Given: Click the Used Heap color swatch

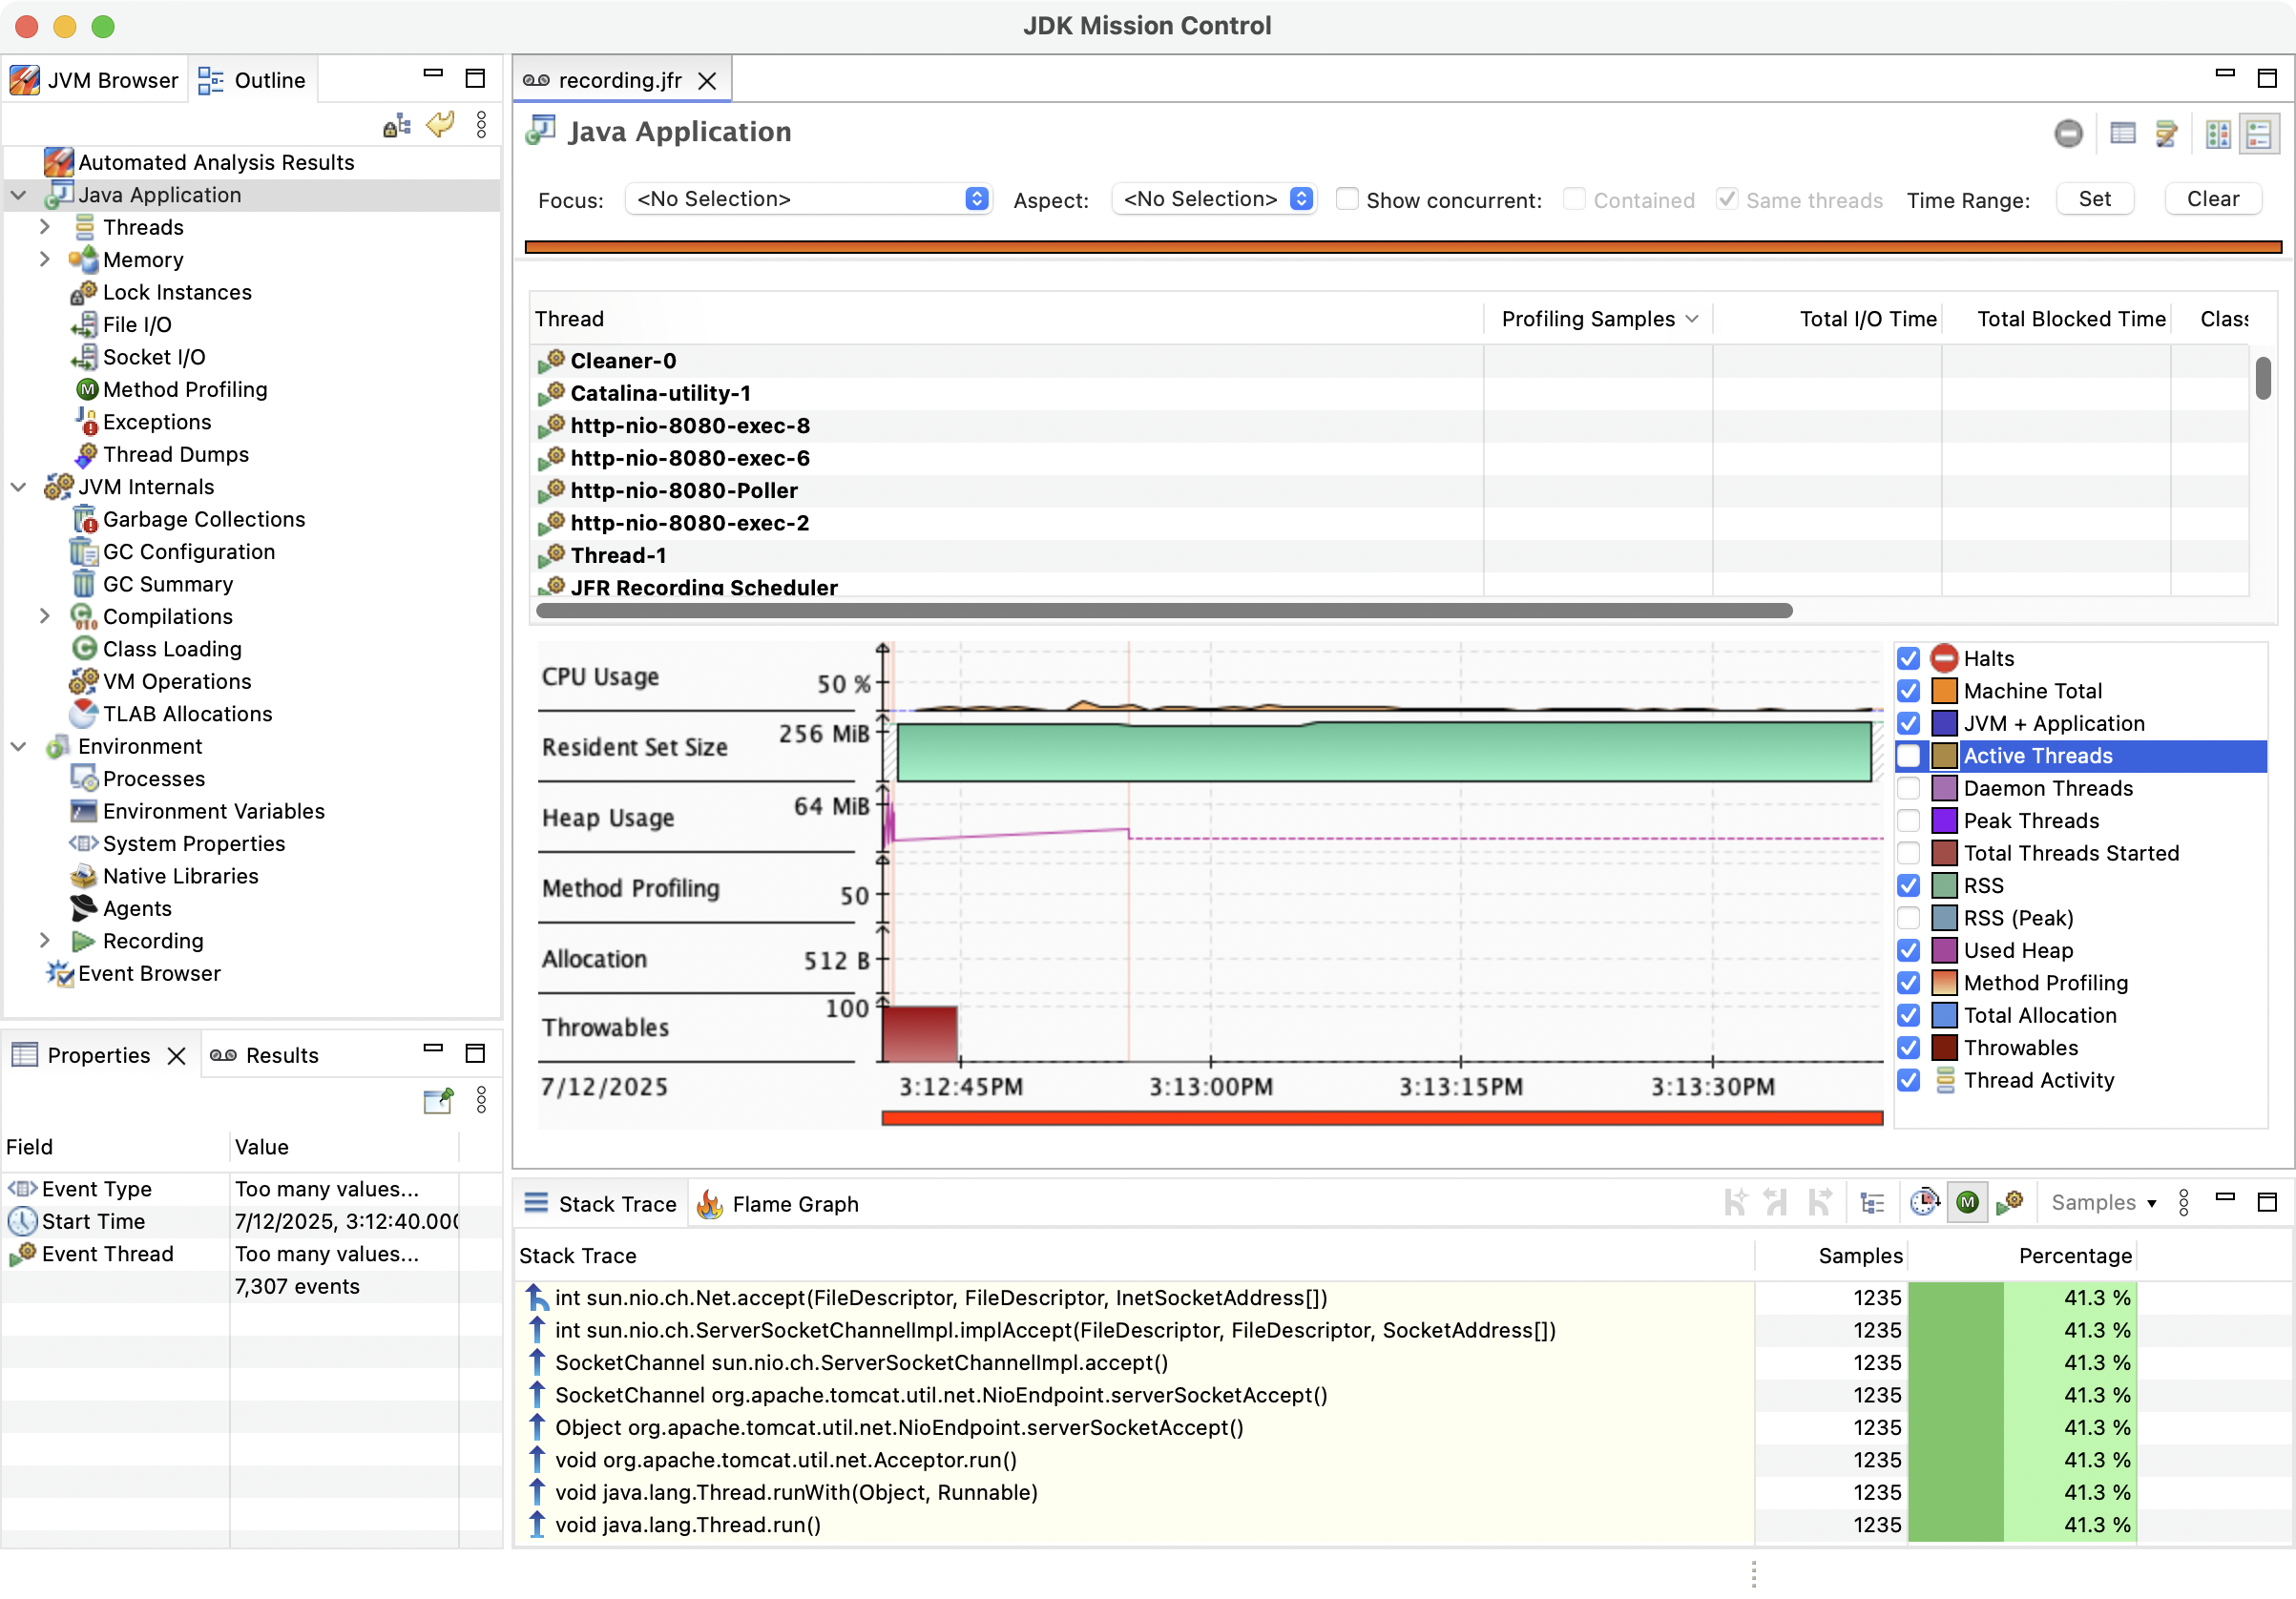Looking at the screenshot, I should click(x=1943, y=950).
